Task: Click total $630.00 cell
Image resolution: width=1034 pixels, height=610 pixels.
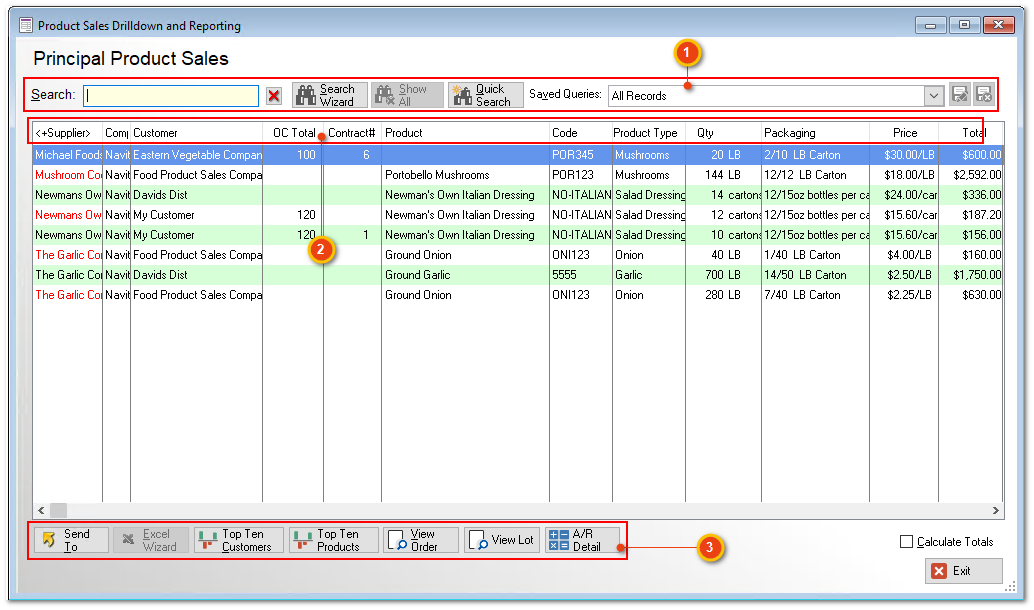Action: click(x=971, y=295)
